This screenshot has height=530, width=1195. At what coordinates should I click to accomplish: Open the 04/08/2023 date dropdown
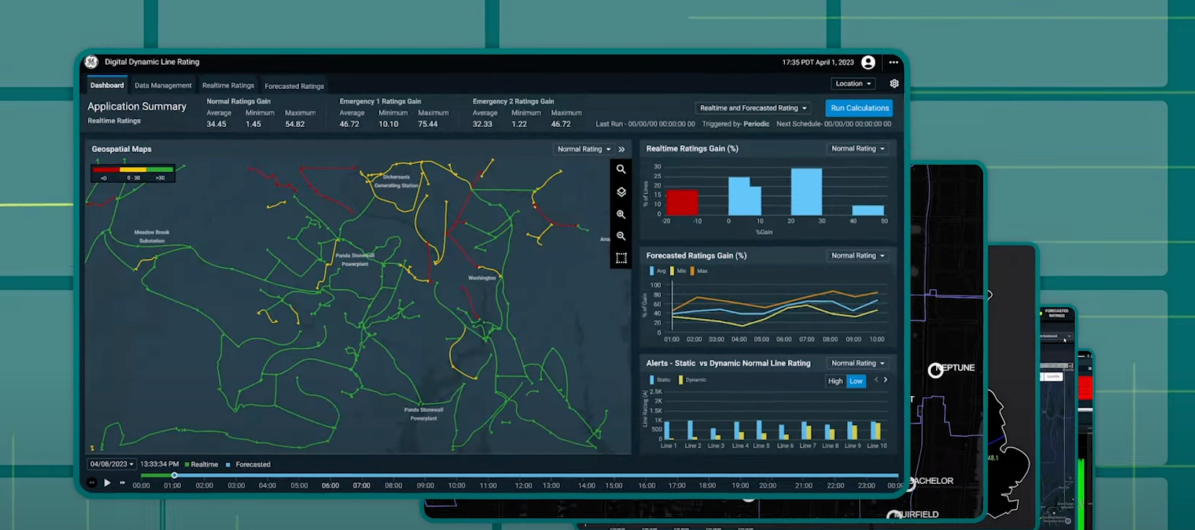point(111,464)
